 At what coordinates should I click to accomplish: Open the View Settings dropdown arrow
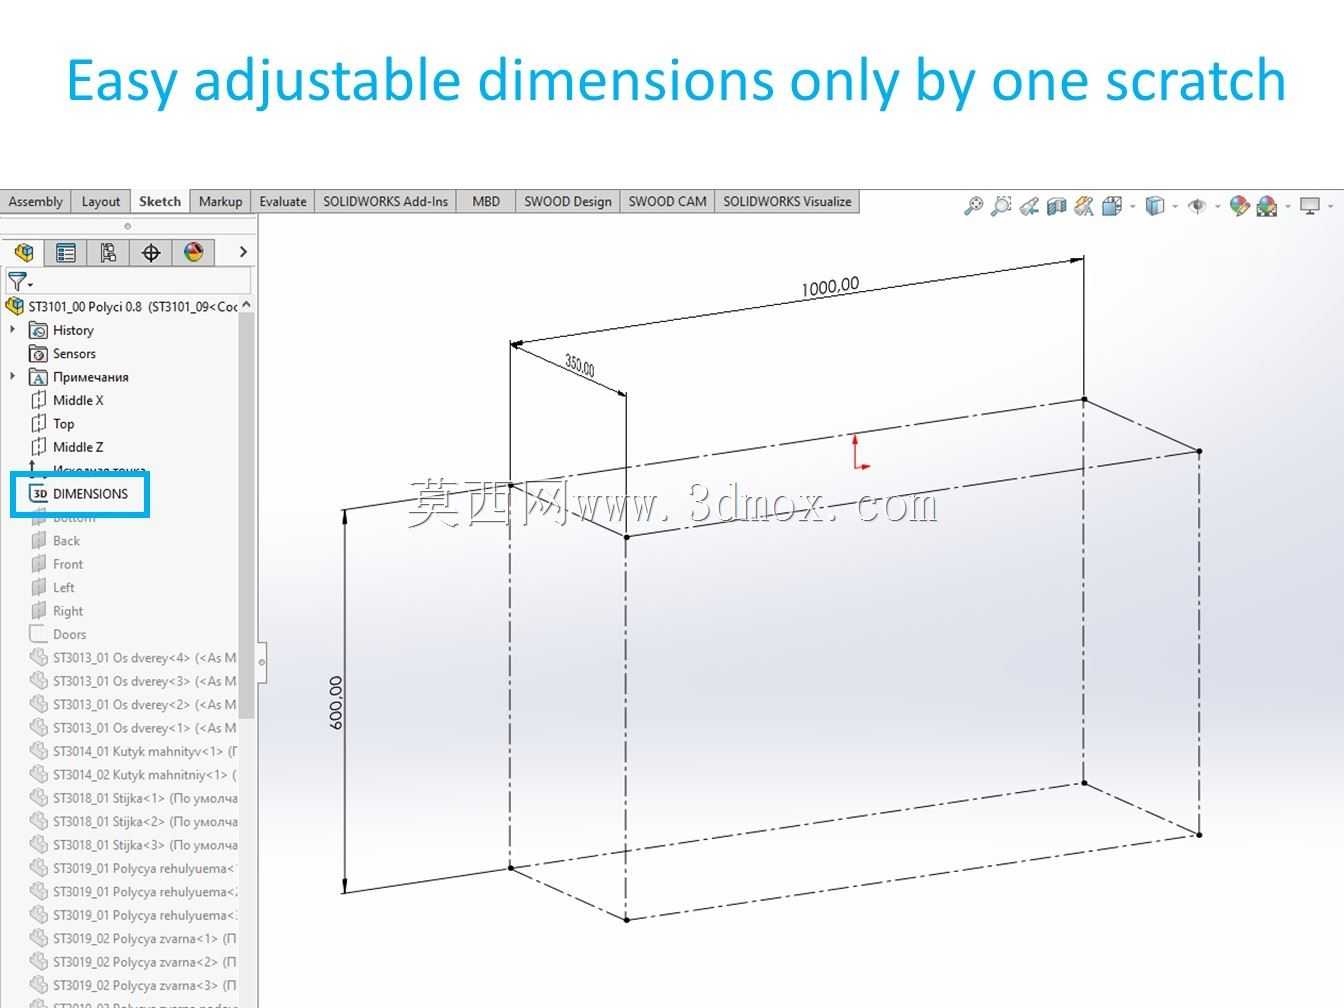(1330, 207)
